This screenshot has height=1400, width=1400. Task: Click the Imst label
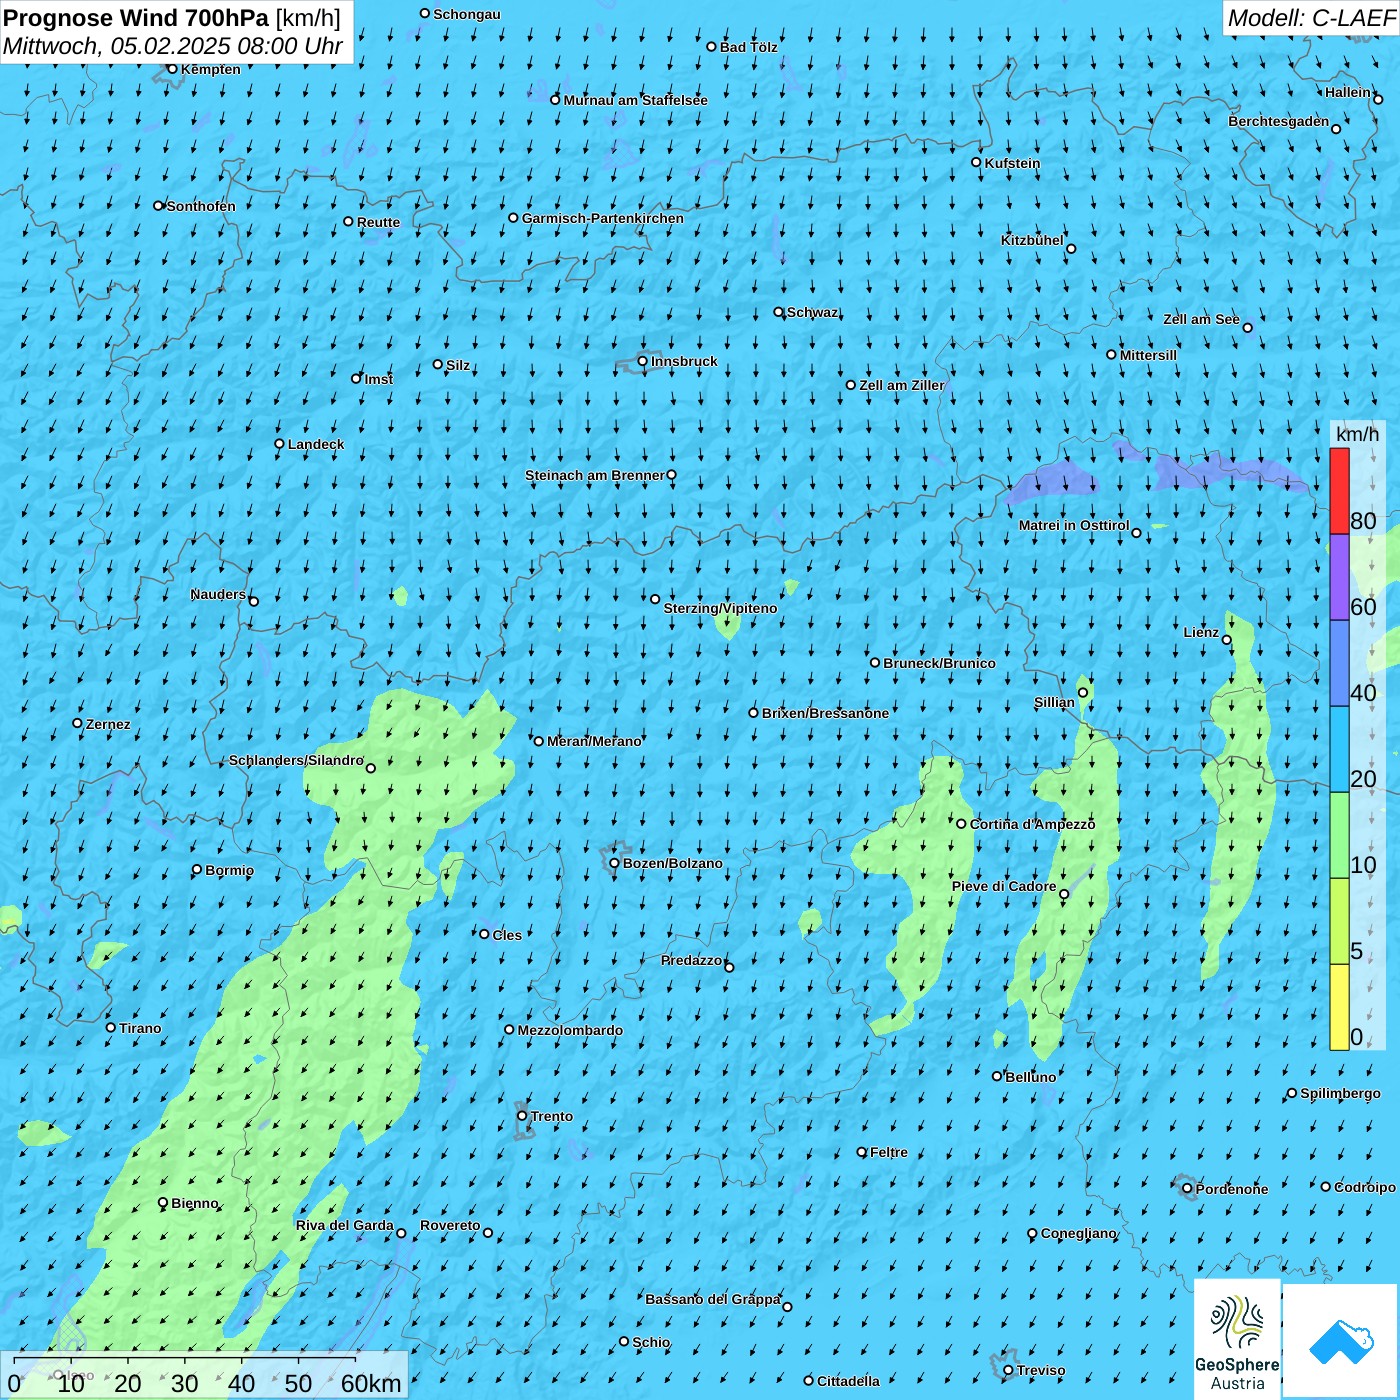pyautogui.click(x=379, y=379)
